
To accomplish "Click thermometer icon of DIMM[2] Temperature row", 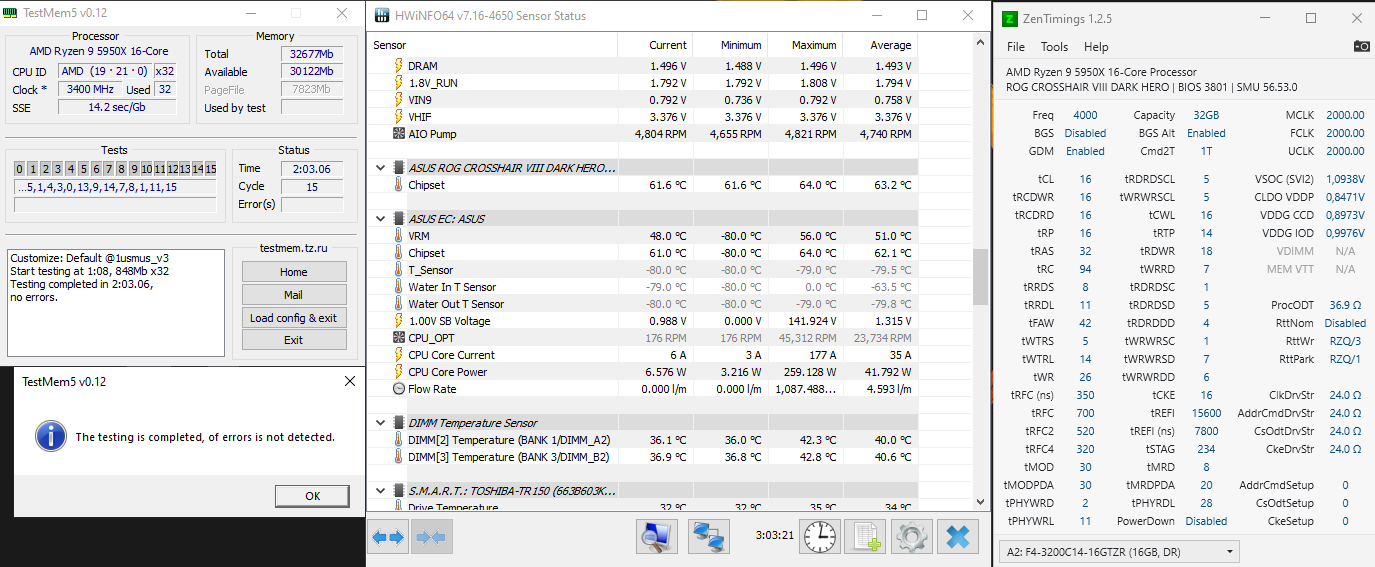I will (398, 440).
